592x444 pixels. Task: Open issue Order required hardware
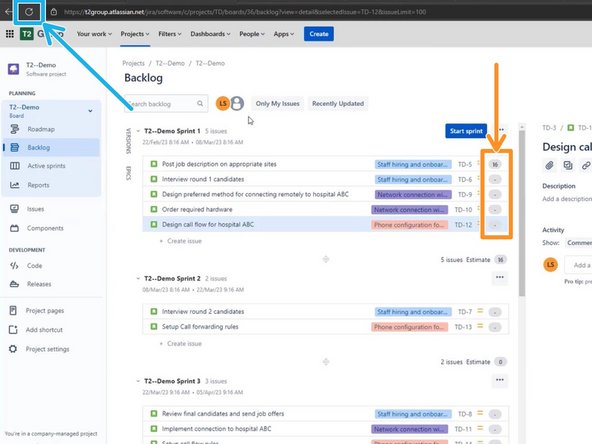(197, 209)
